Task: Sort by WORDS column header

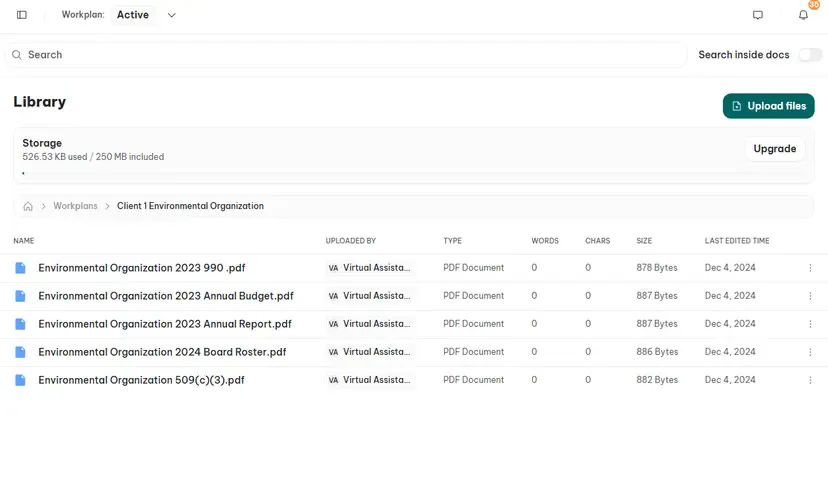Action: [x=545, y=241]
